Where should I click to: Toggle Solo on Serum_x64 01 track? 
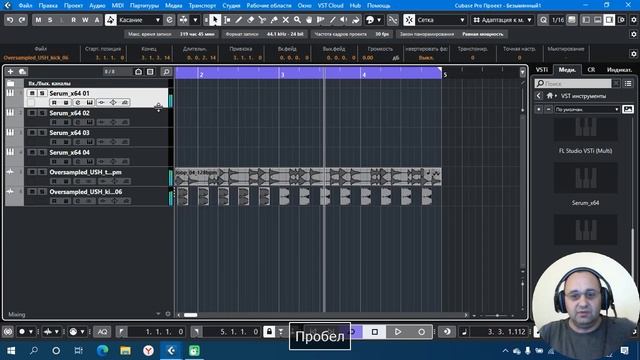click(x=42, y=93)
